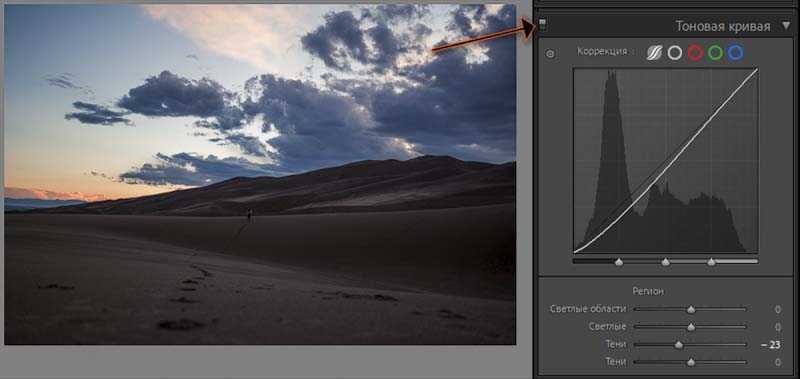Click the left region split marker under curve
The height and width of the screenshot is (379, 800).
[619, 262]
